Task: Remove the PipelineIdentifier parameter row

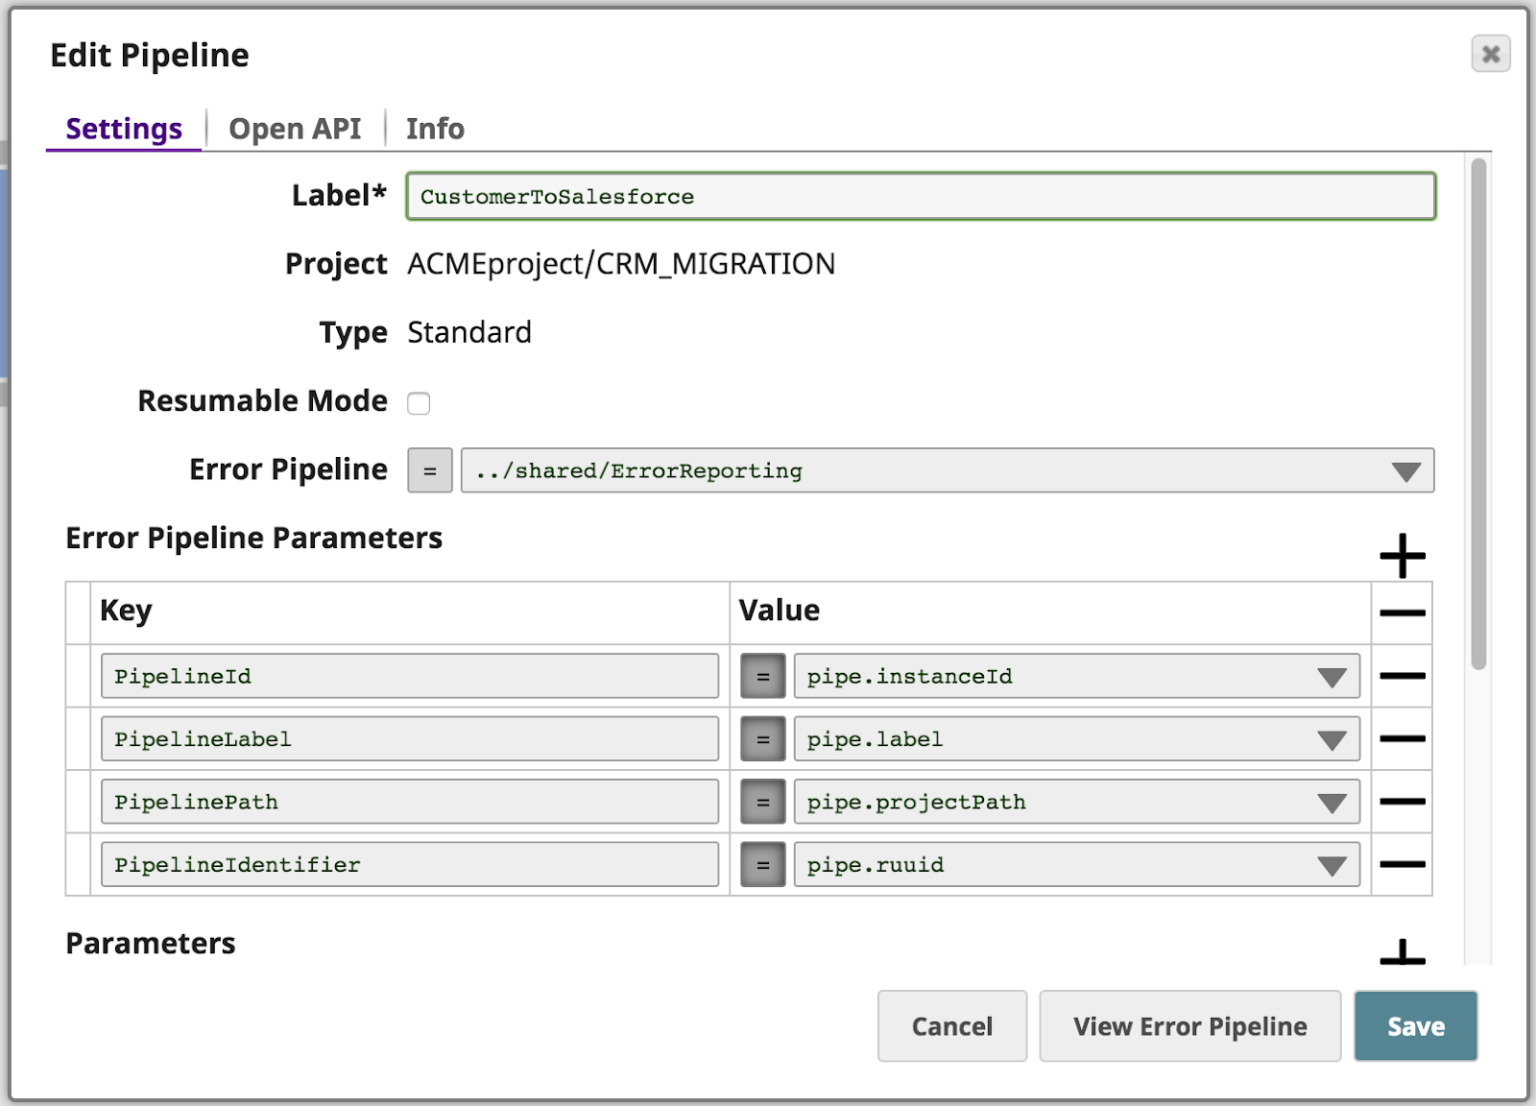Action: click(1404, 864)
